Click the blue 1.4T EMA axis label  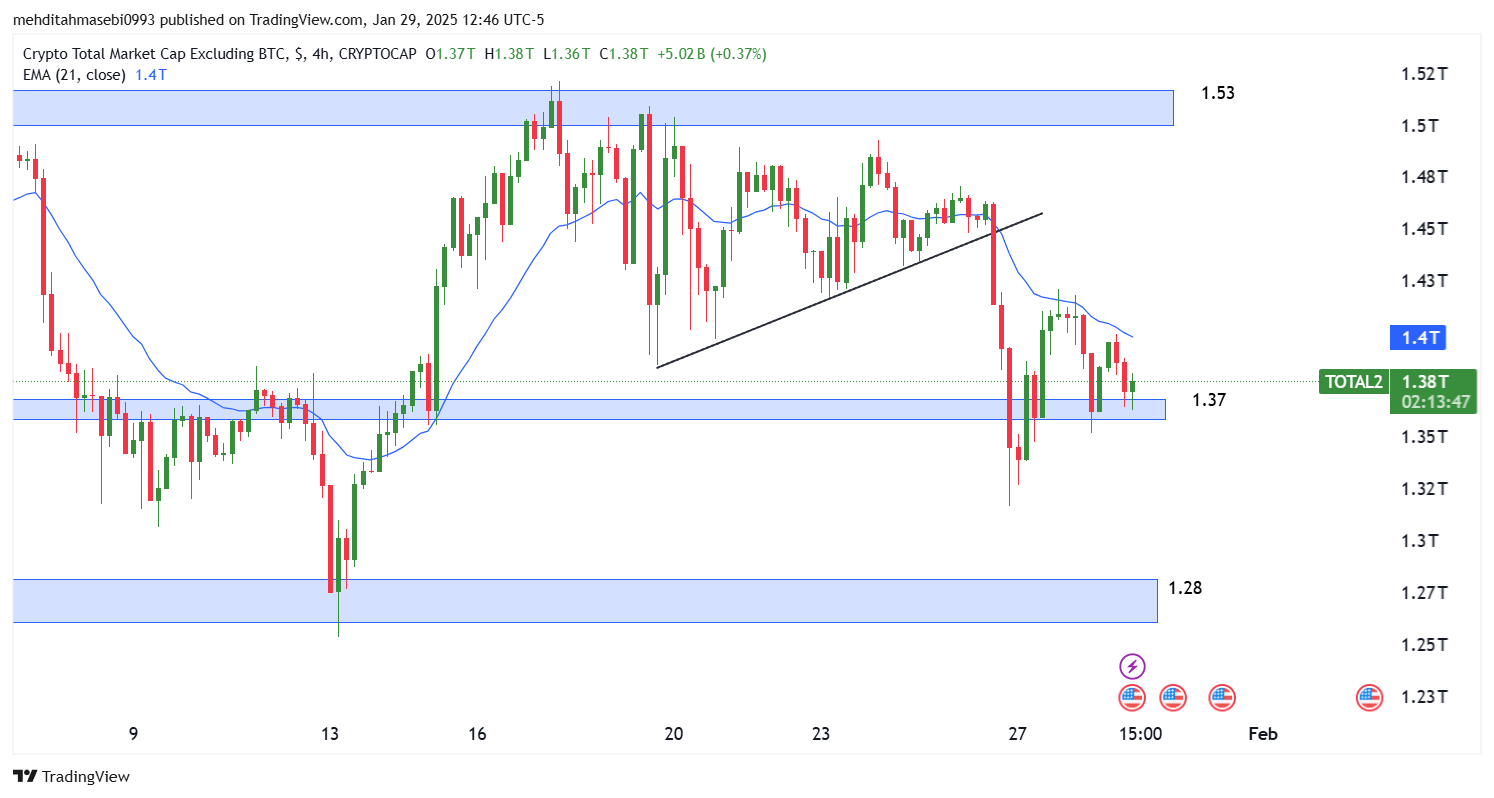[x=1417, y=338]
